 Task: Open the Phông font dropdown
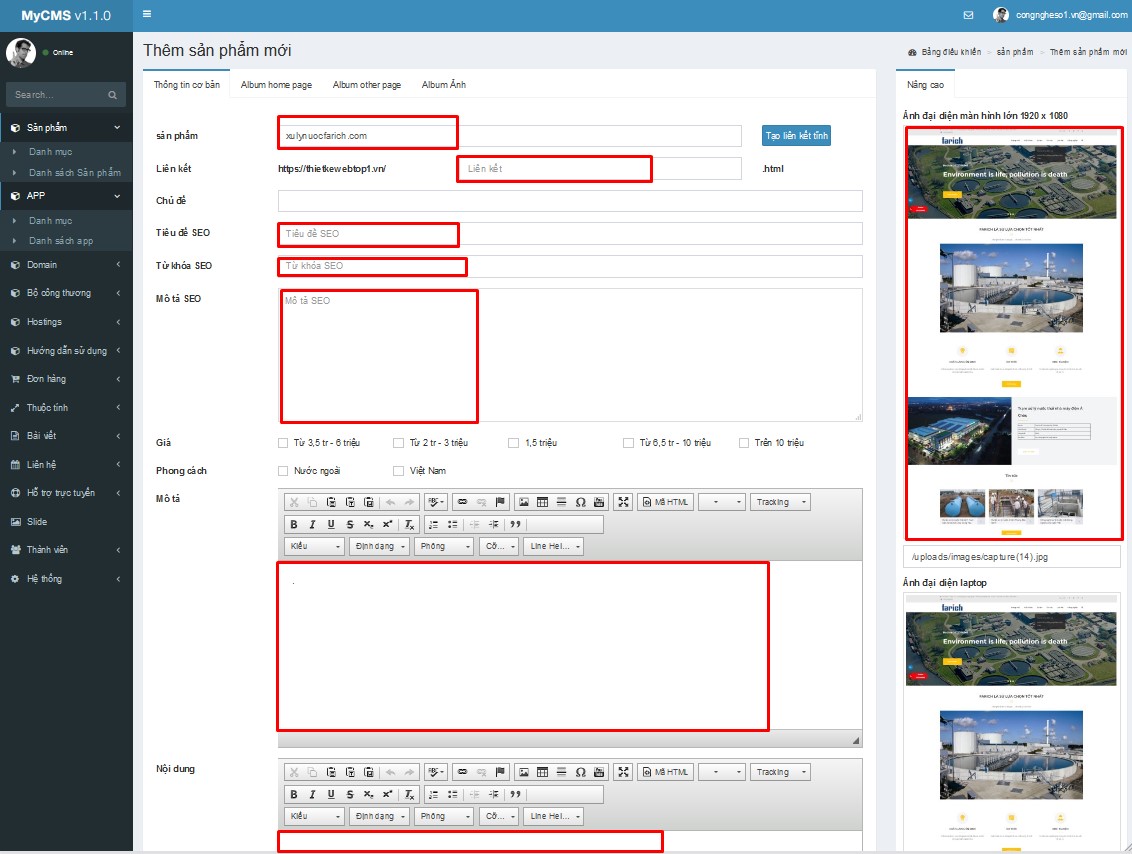[443, 545]
